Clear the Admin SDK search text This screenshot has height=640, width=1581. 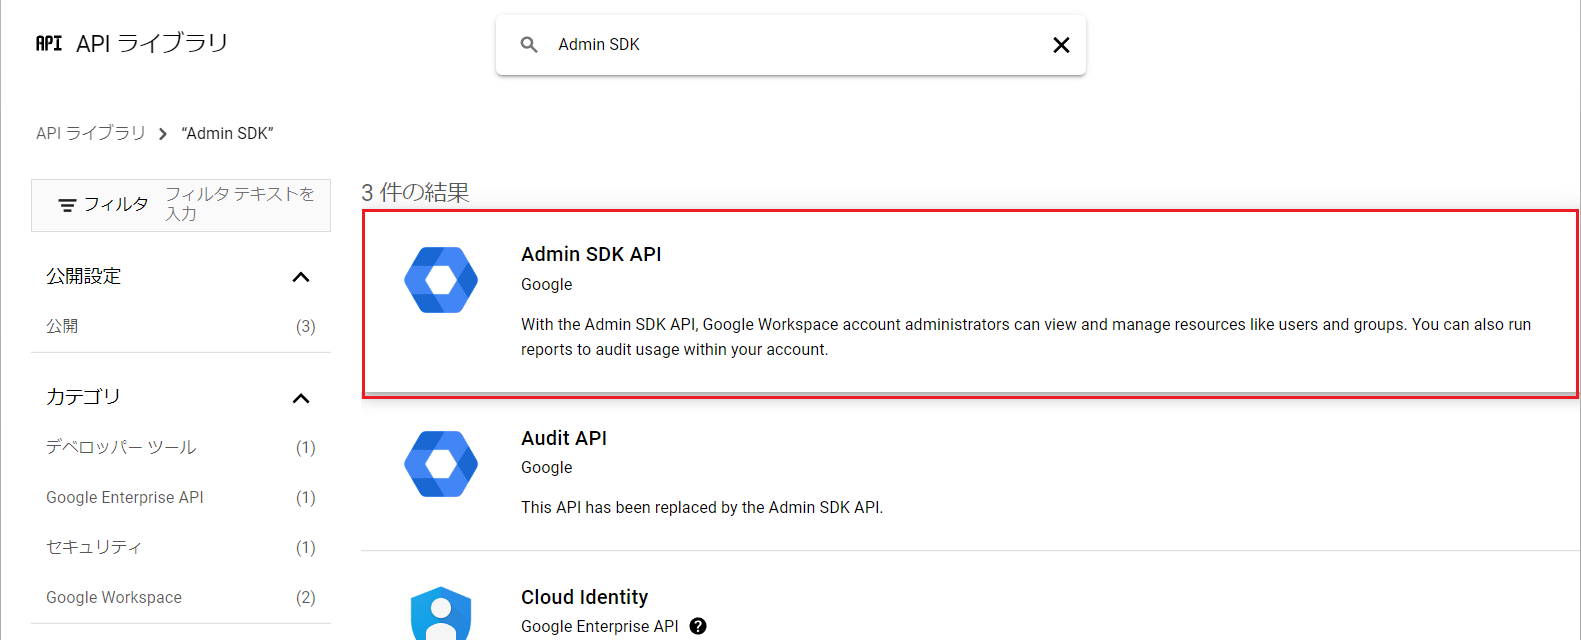pyautogui.click(x=1061, y=45)
